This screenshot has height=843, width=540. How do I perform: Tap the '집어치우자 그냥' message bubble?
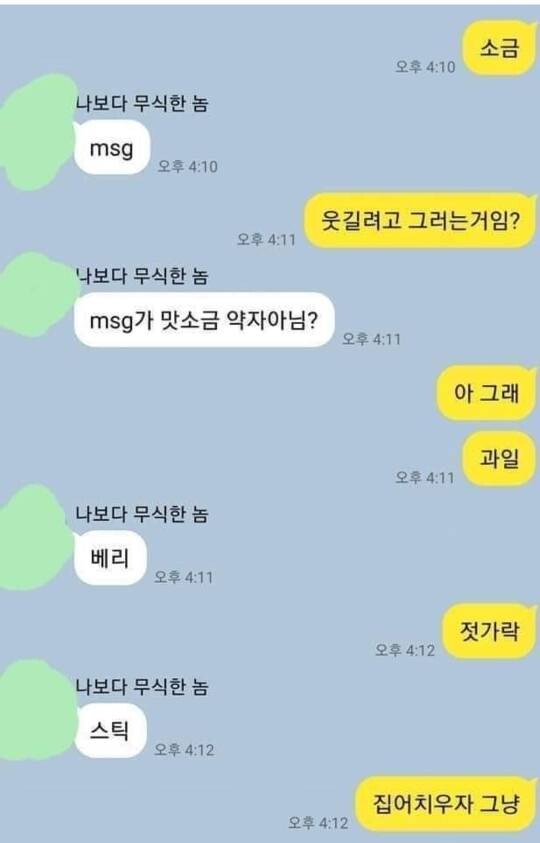pyautogui.click(x=446, y=804)
